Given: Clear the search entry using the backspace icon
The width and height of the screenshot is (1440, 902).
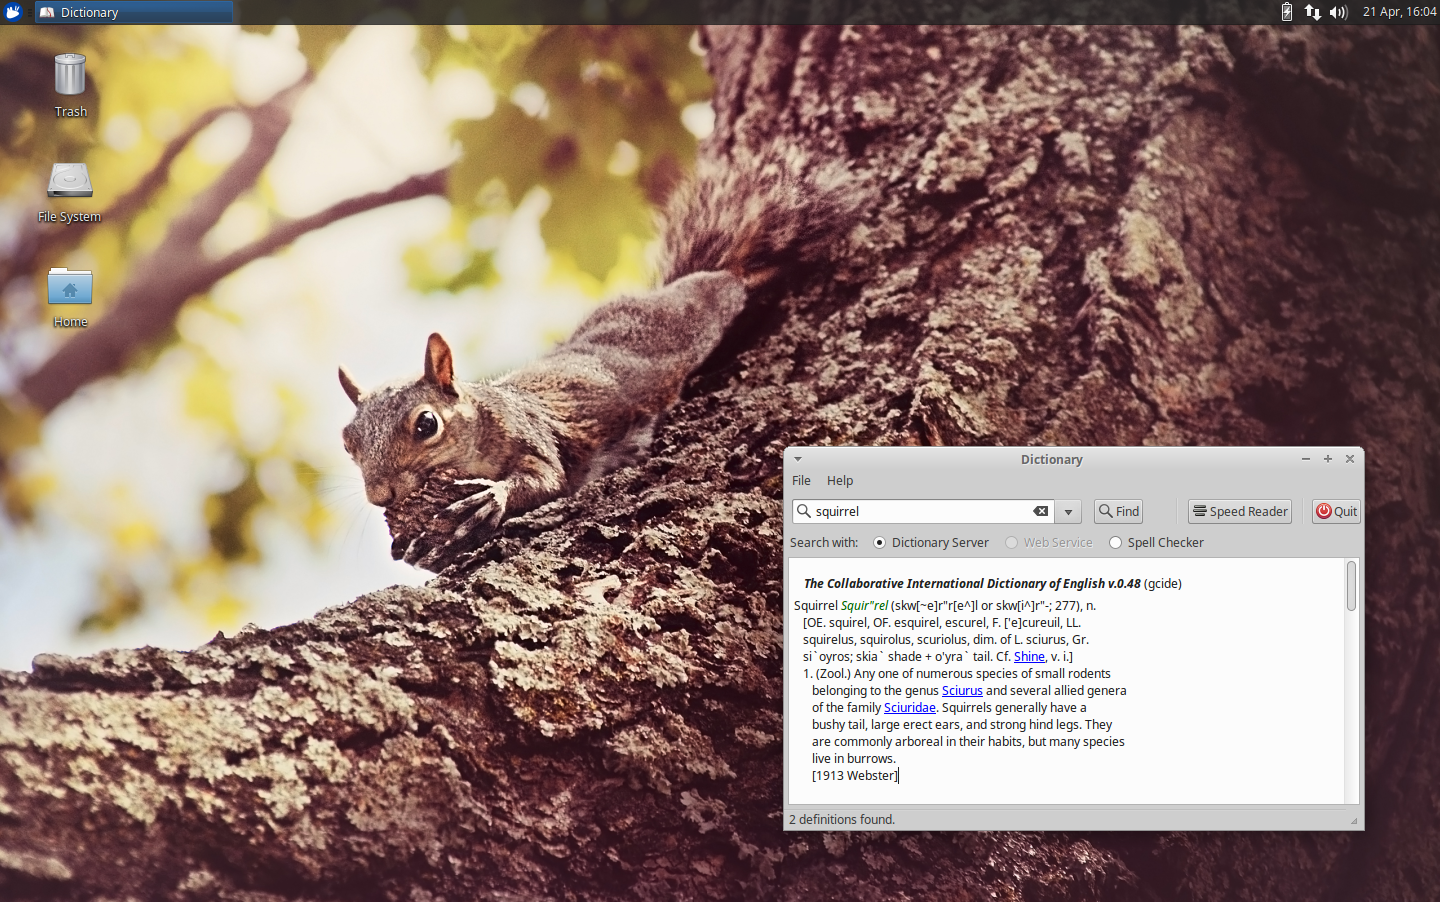Looking at the screenshot, I should (1041, 511).
